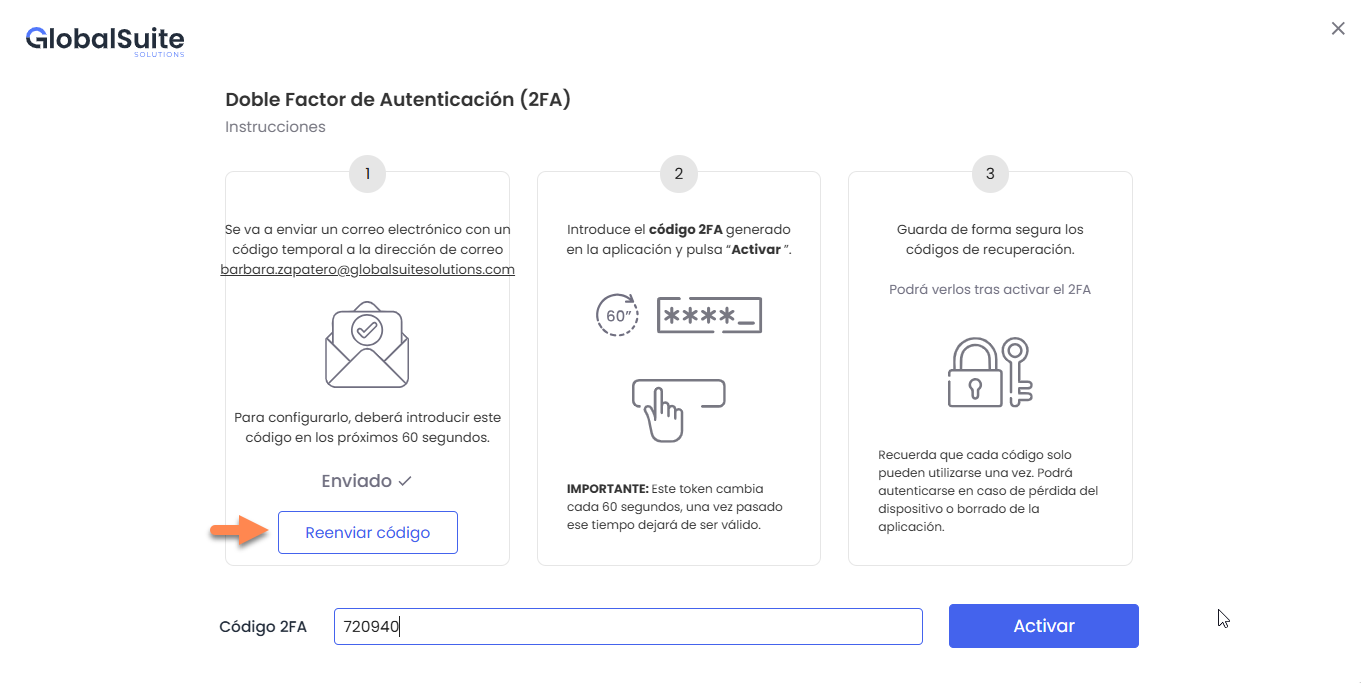The image size is (1361, 683).
Task: Click the Código 2FA field label
Action: click(x=263, y=627)
